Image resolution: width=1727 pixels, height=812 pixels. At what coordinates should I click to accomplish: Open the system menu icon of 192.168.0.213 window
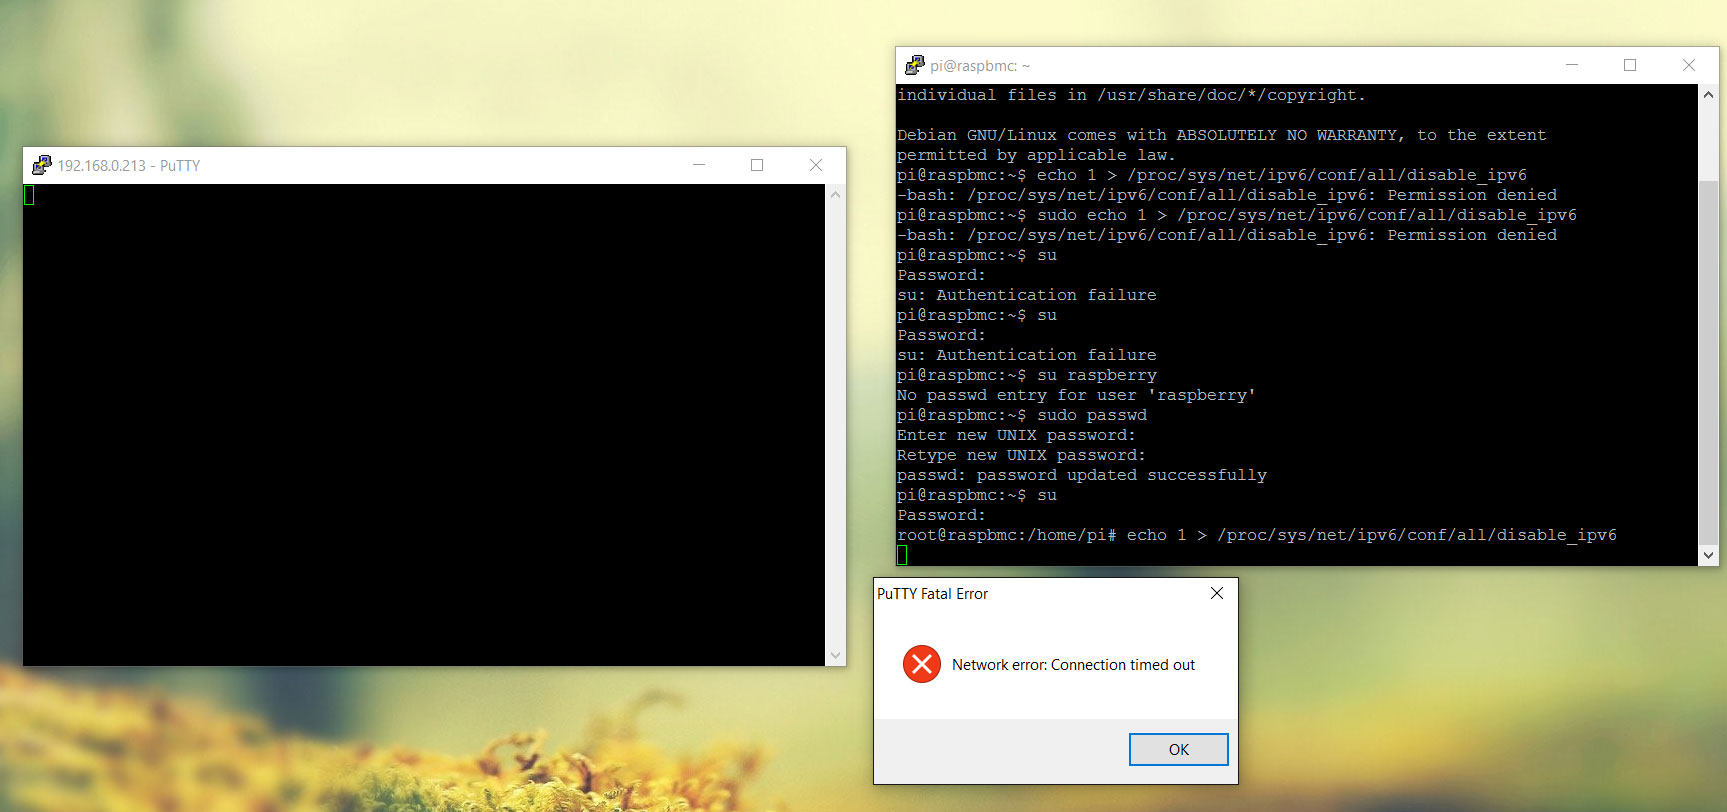[x=41, y=165]
